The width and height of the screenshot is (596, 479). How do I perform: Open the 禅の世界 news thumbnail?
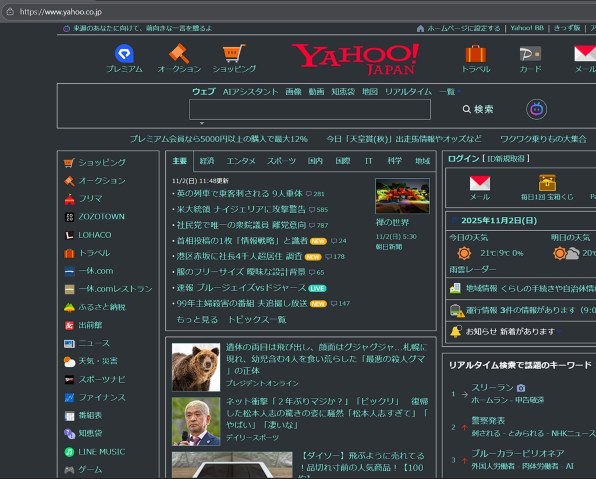pos(403,196)
